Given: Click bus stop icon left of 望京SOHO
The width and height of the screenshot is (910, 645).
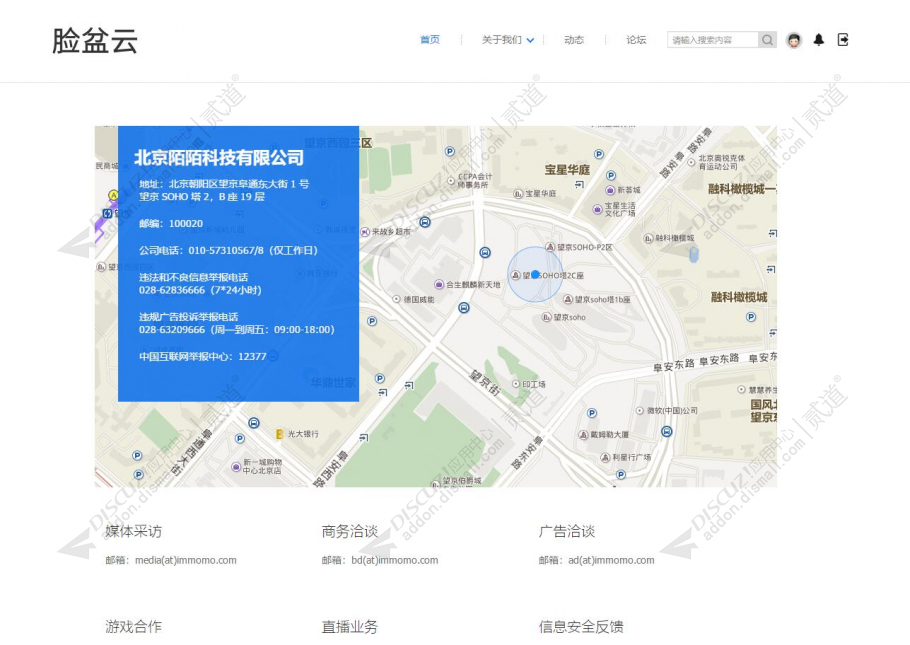Looking at the screenshot, I should 485,253.
